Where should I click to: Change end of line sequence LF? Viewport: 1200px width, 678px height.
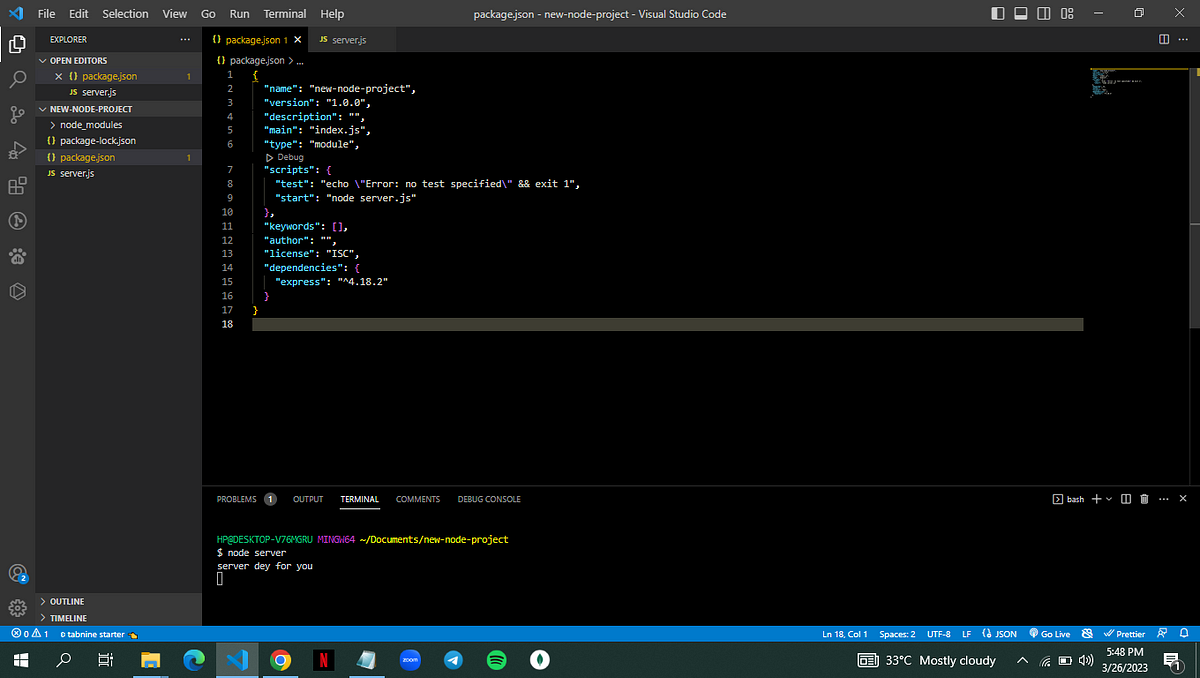coord(966,634)
